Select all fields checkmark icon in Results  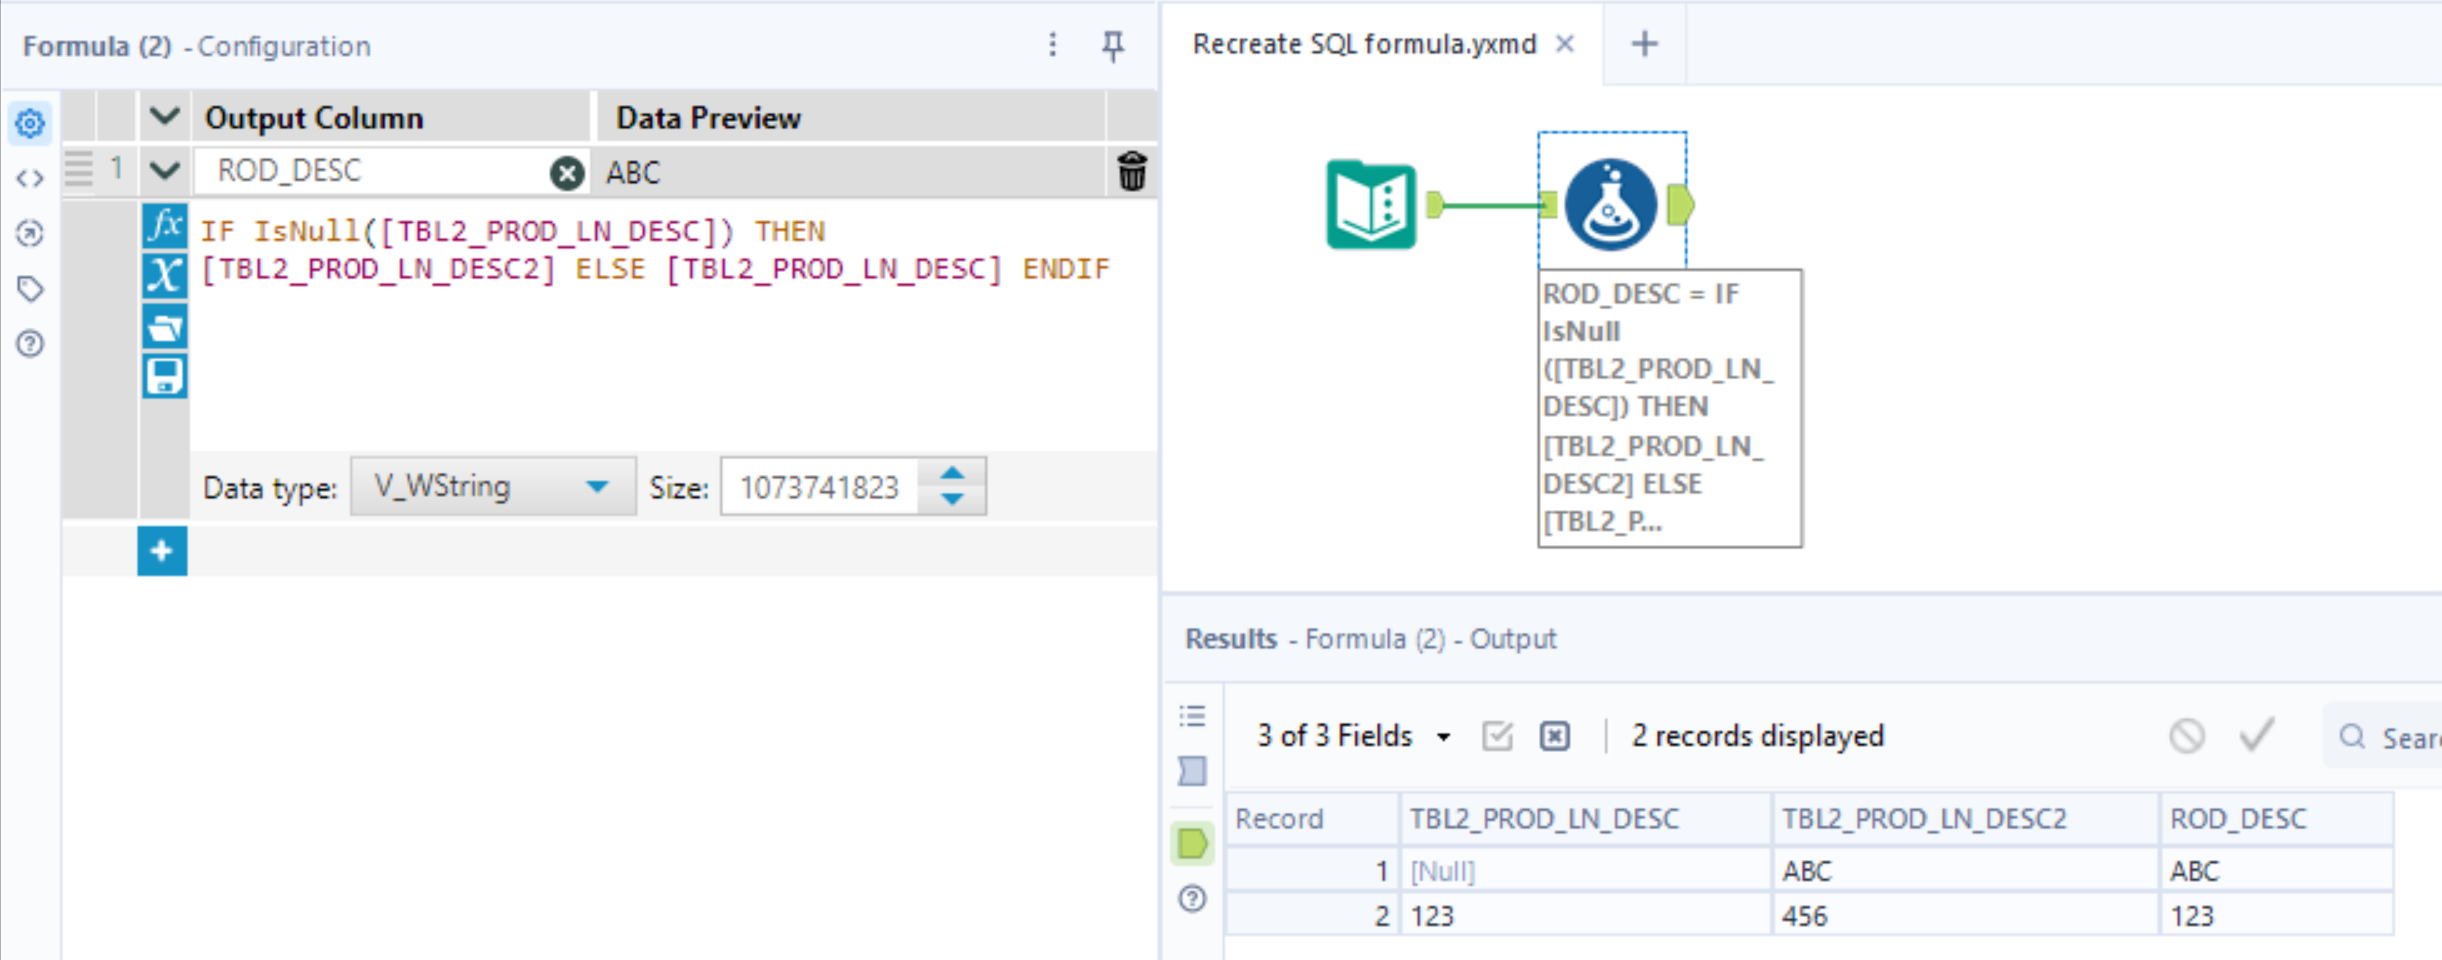pyautogui.click(x=1497, y=737)
